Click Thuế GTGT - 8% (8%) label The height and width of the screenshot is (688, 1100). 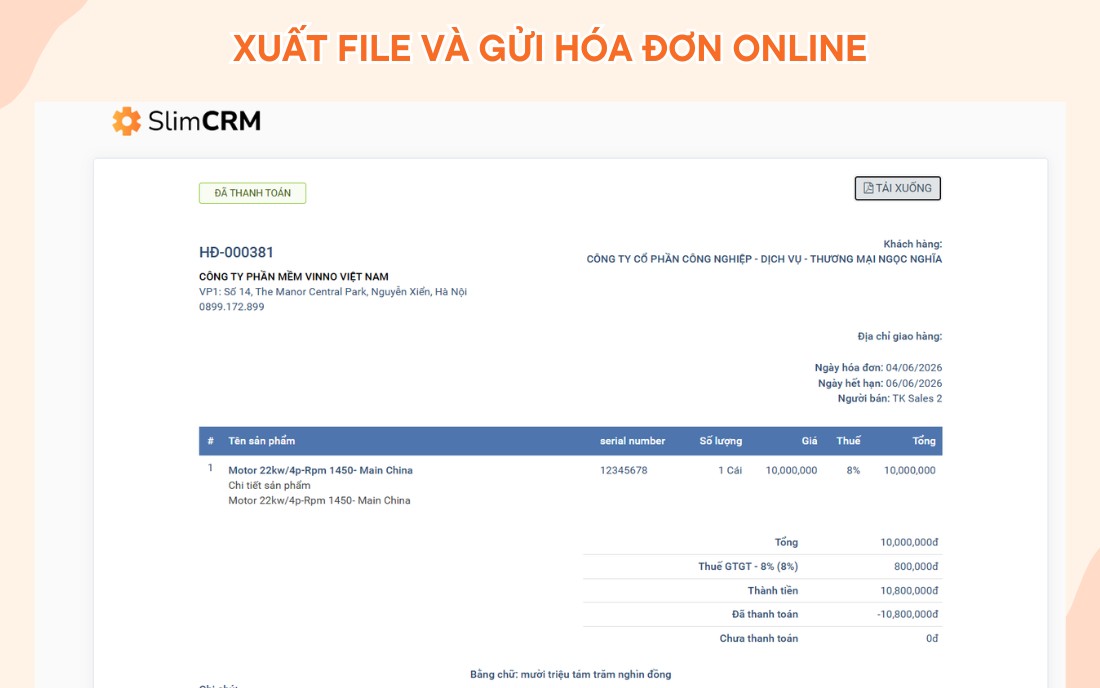coord(748,566)
